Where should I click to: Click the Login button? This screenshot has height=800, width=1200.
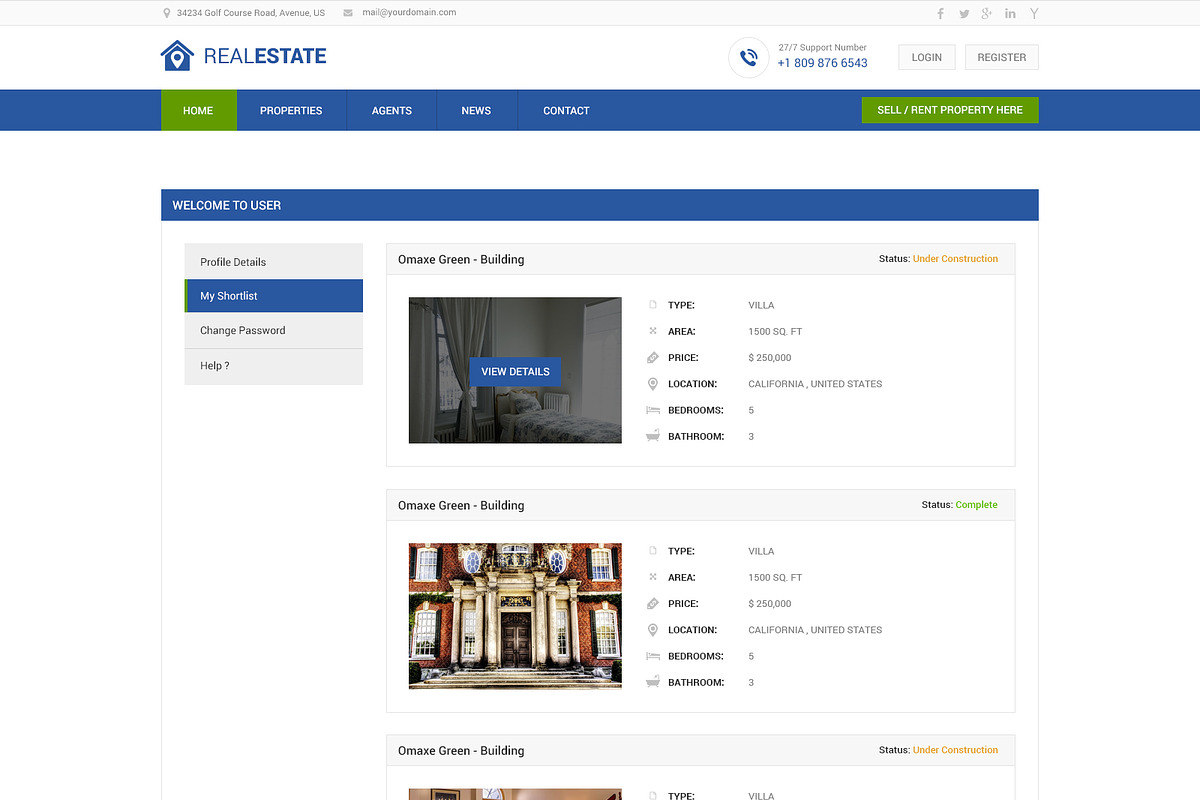(x=927, y=57)
